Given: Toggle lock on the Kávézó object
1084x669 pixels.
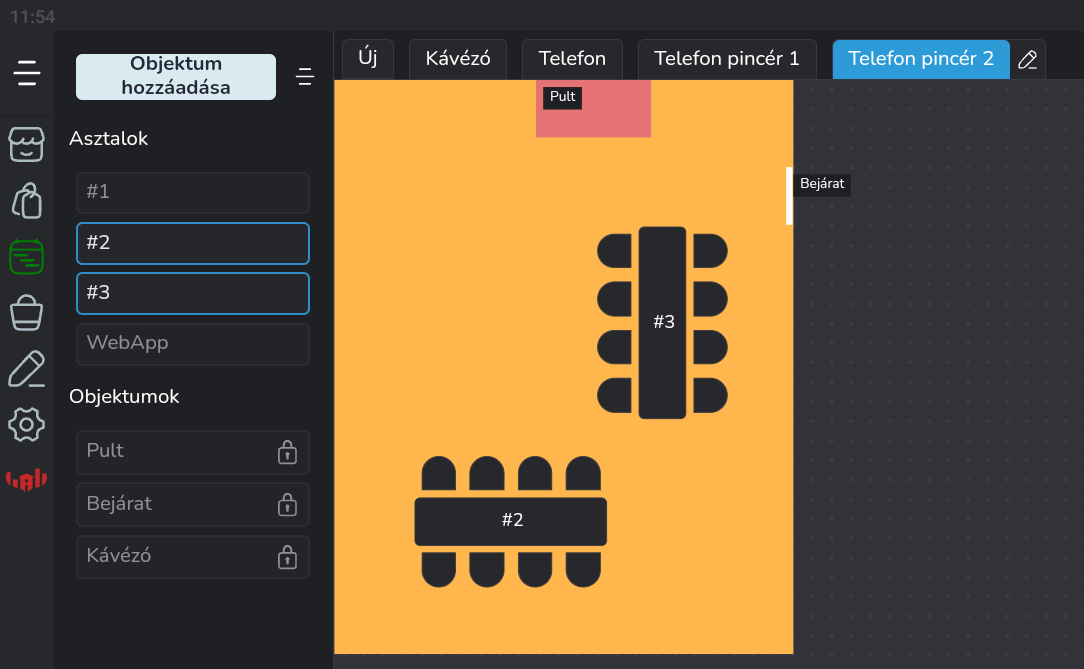Looking at the screenshot, I should click(x=287, y=557).
